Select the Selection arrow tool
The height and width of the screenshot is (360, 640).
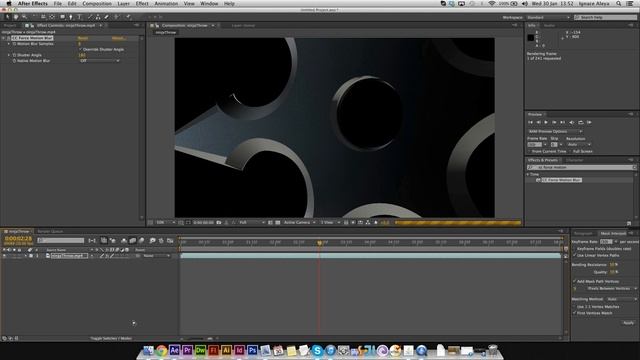pos(8,17)
